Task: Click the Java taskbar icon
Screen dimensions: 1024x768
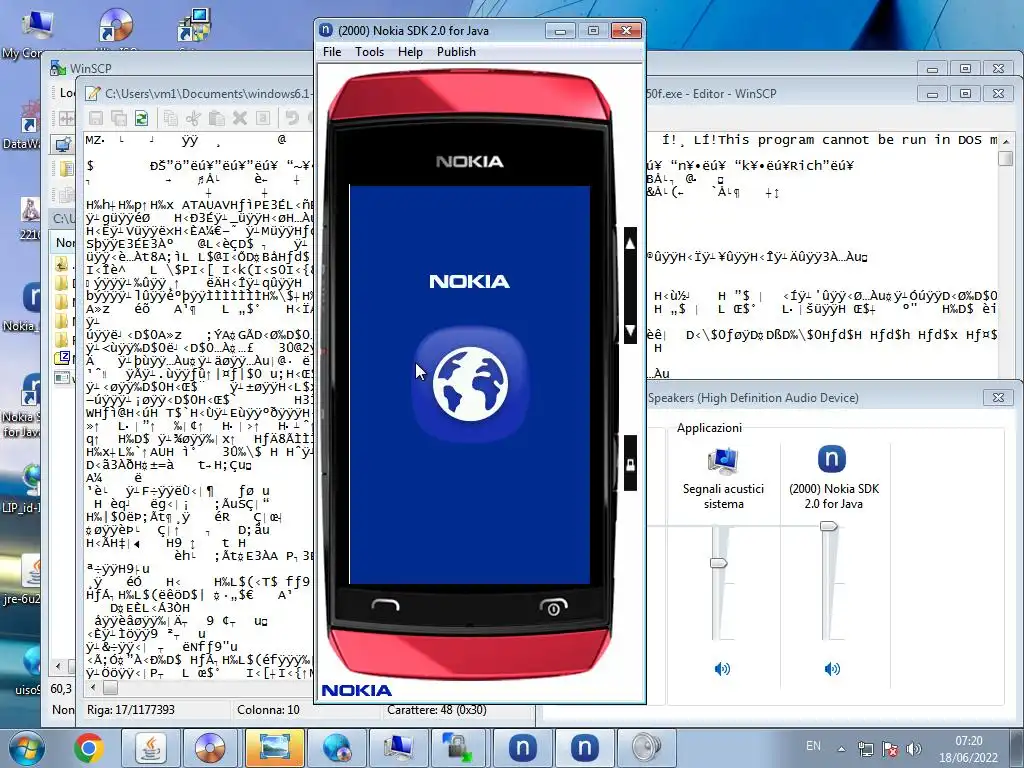Action: coord(150,748)
